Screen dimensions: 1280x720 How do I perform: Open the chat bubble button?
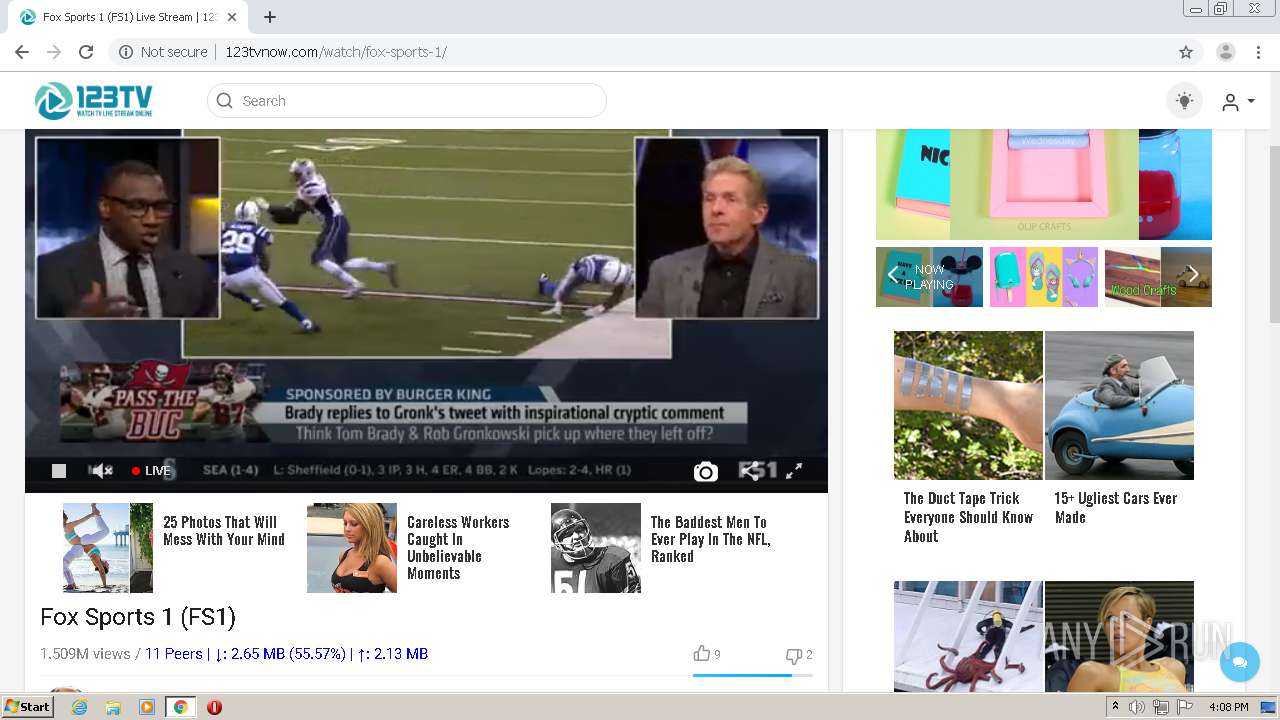[x=1240, y=662]
